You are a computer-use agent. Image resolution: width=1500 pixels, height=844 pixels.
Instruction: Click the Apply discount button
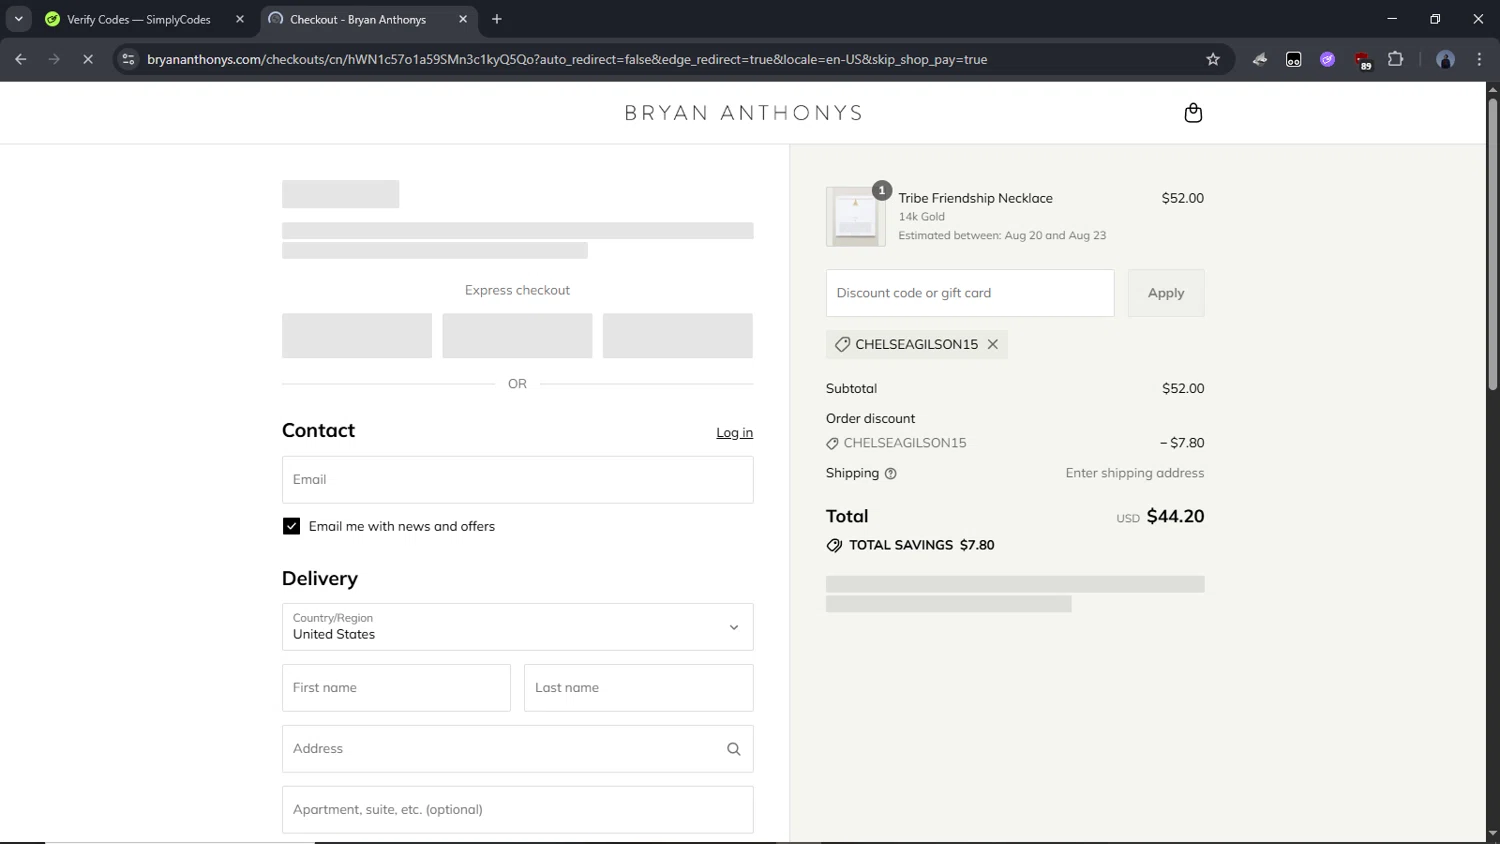[x=1166, y=293]
